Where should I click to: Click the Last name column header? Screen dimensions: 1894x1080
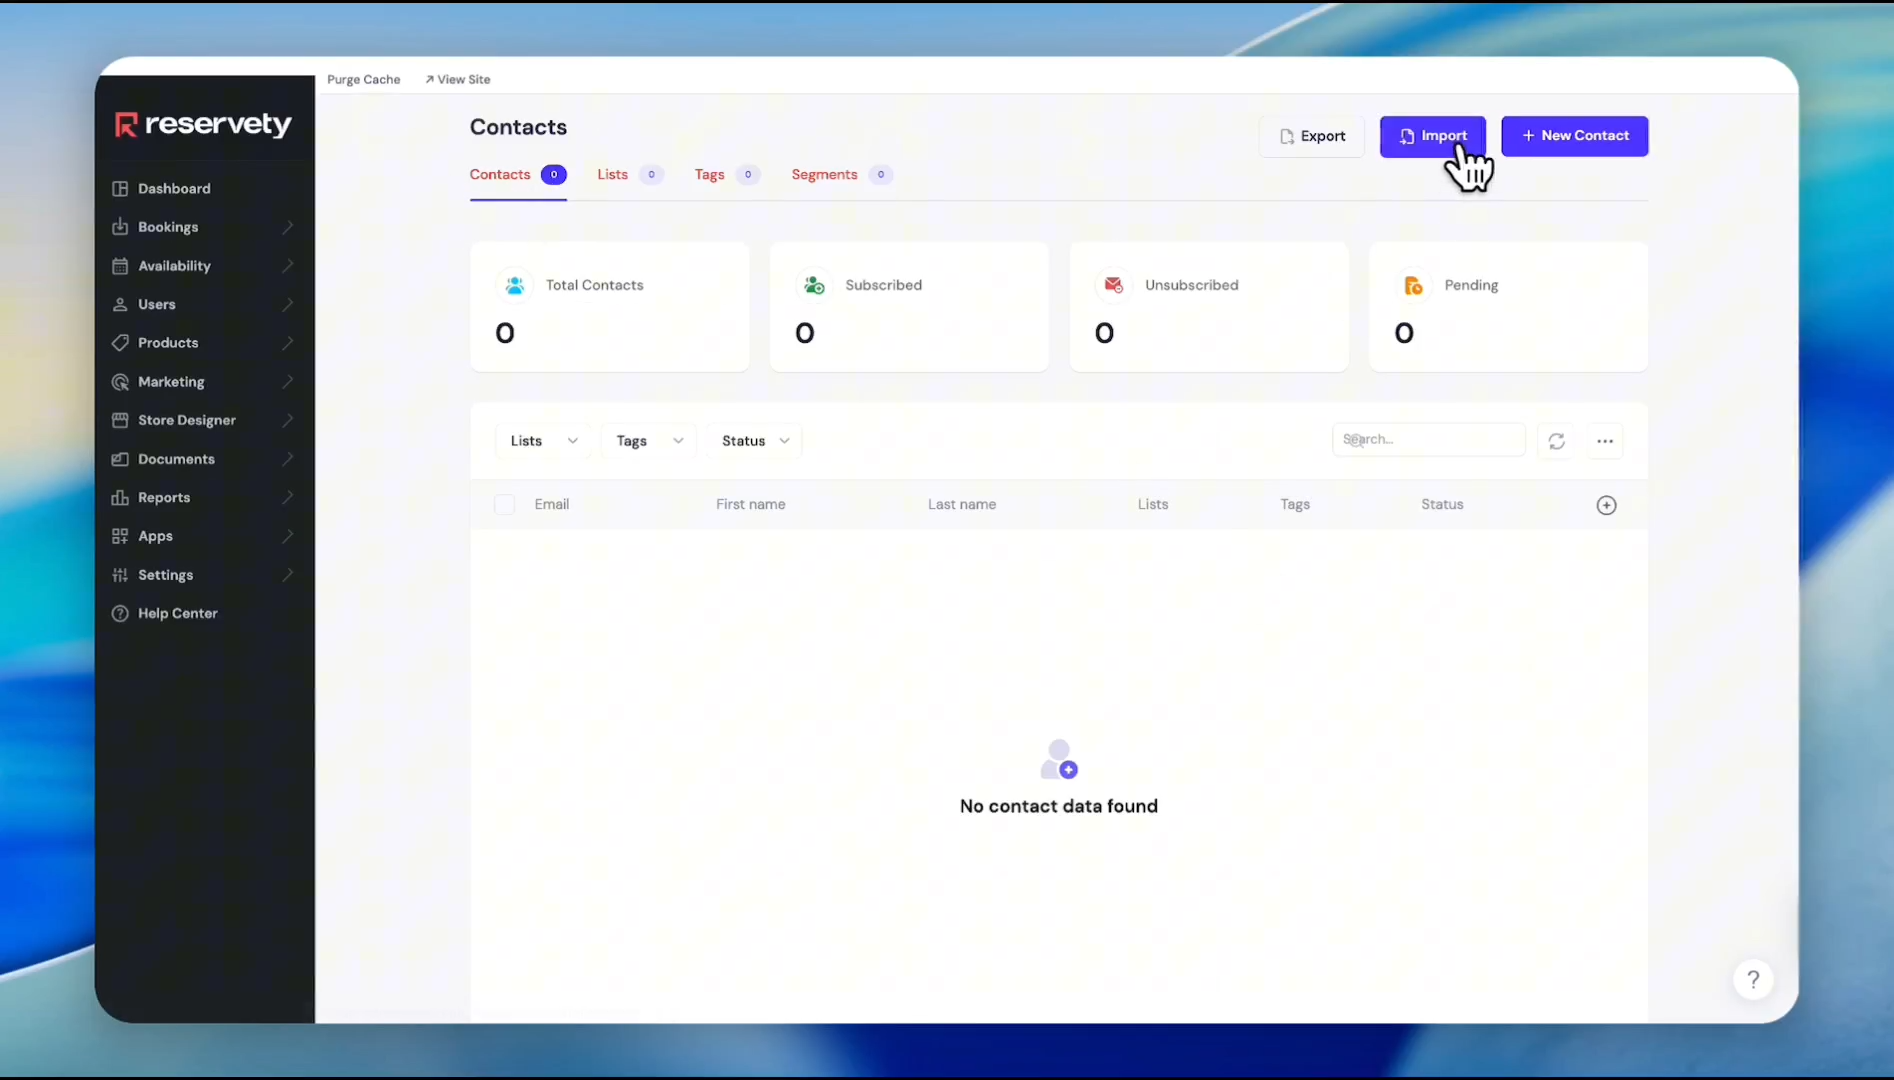click(x=962, y=505)
